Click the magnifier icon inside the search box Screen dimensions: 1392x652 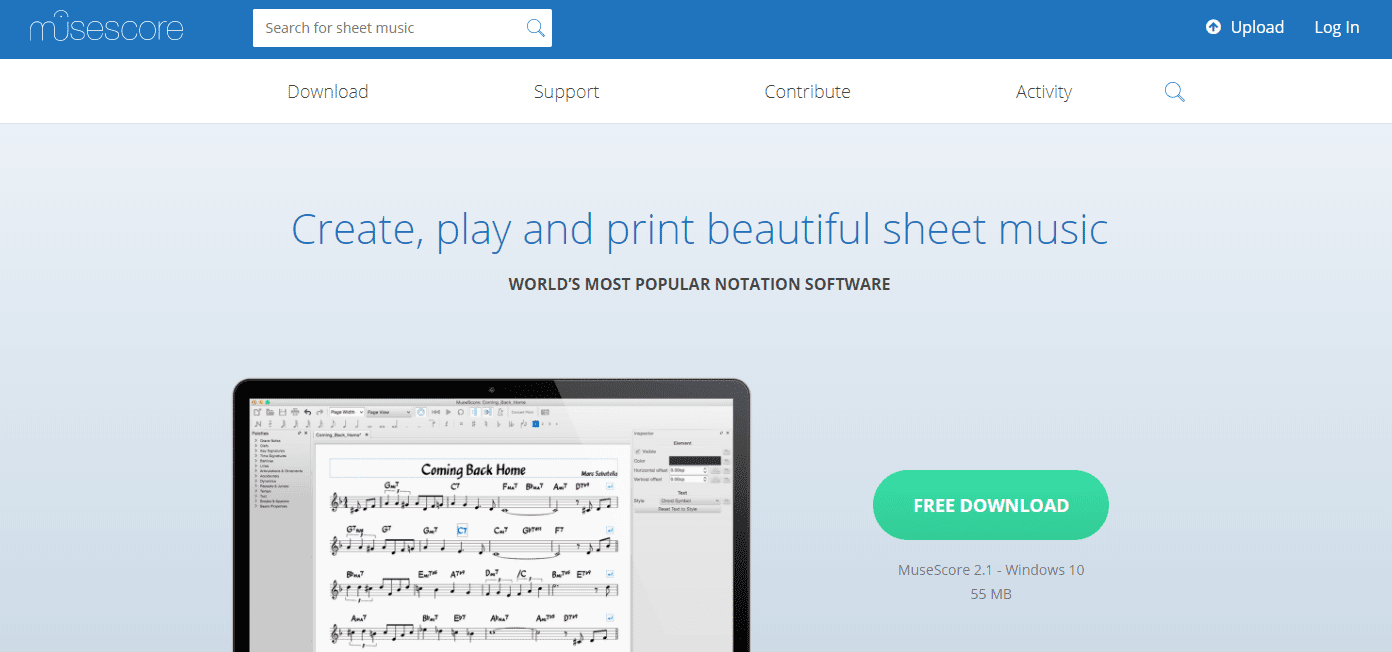[536, 28]
